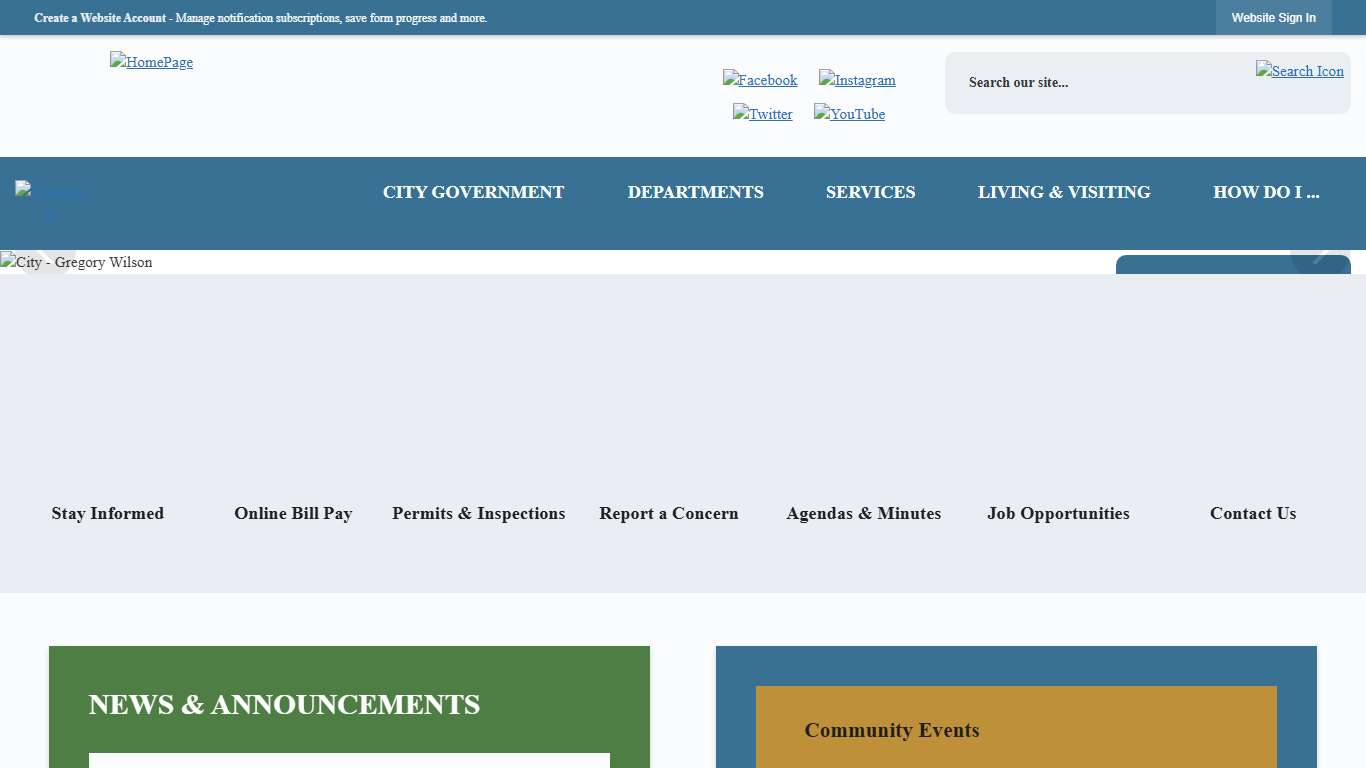Click the Gregory Wilson hero slide
The width and height of the screenshot is (1366, 768).
pos(76,262)
